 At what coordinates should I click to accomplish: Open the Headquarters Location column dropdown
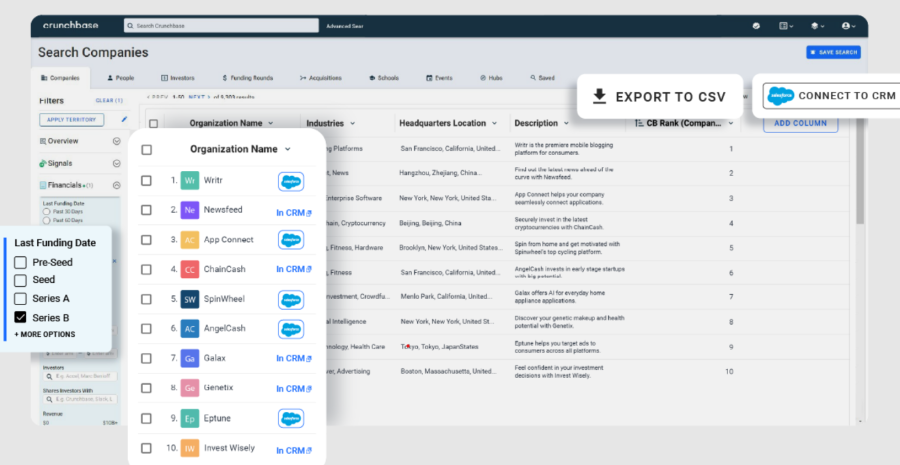[494, 124]
